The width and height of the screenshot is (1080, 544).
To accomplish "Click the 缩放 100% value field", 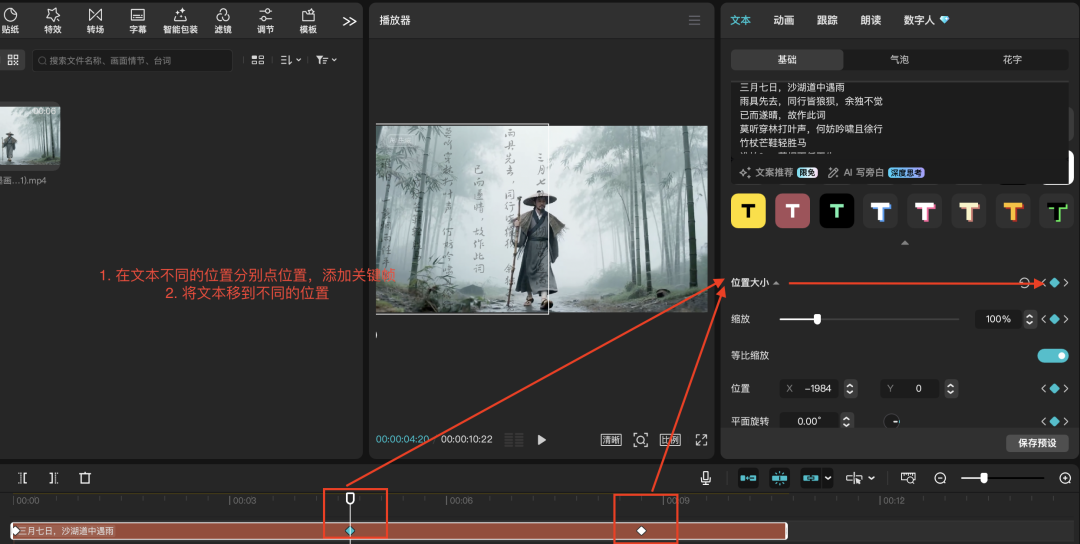I will point(998,319).
